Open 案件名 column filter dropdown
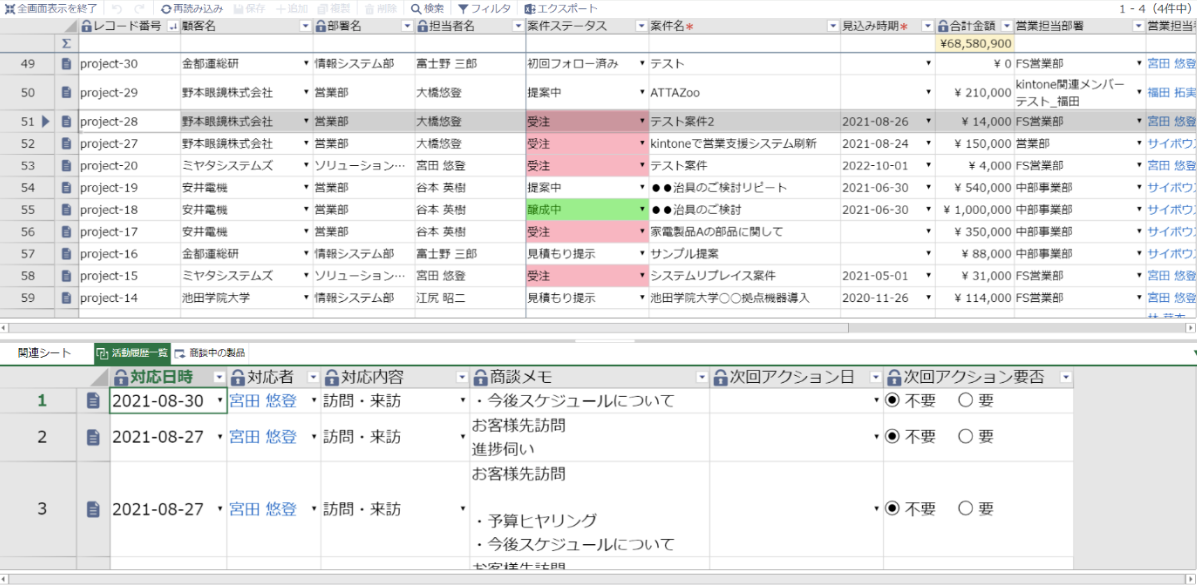Image resolution: width=1197 pixels, height=588 pixels. pos(833,26)
